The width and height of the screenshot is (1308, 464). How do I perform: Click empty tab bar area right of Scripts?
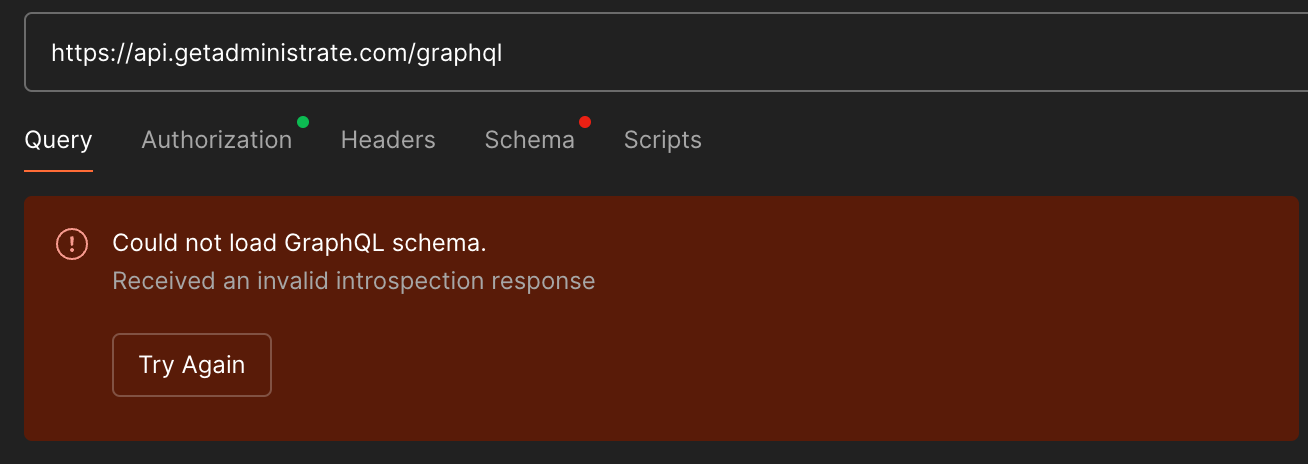click(1000, 140)
